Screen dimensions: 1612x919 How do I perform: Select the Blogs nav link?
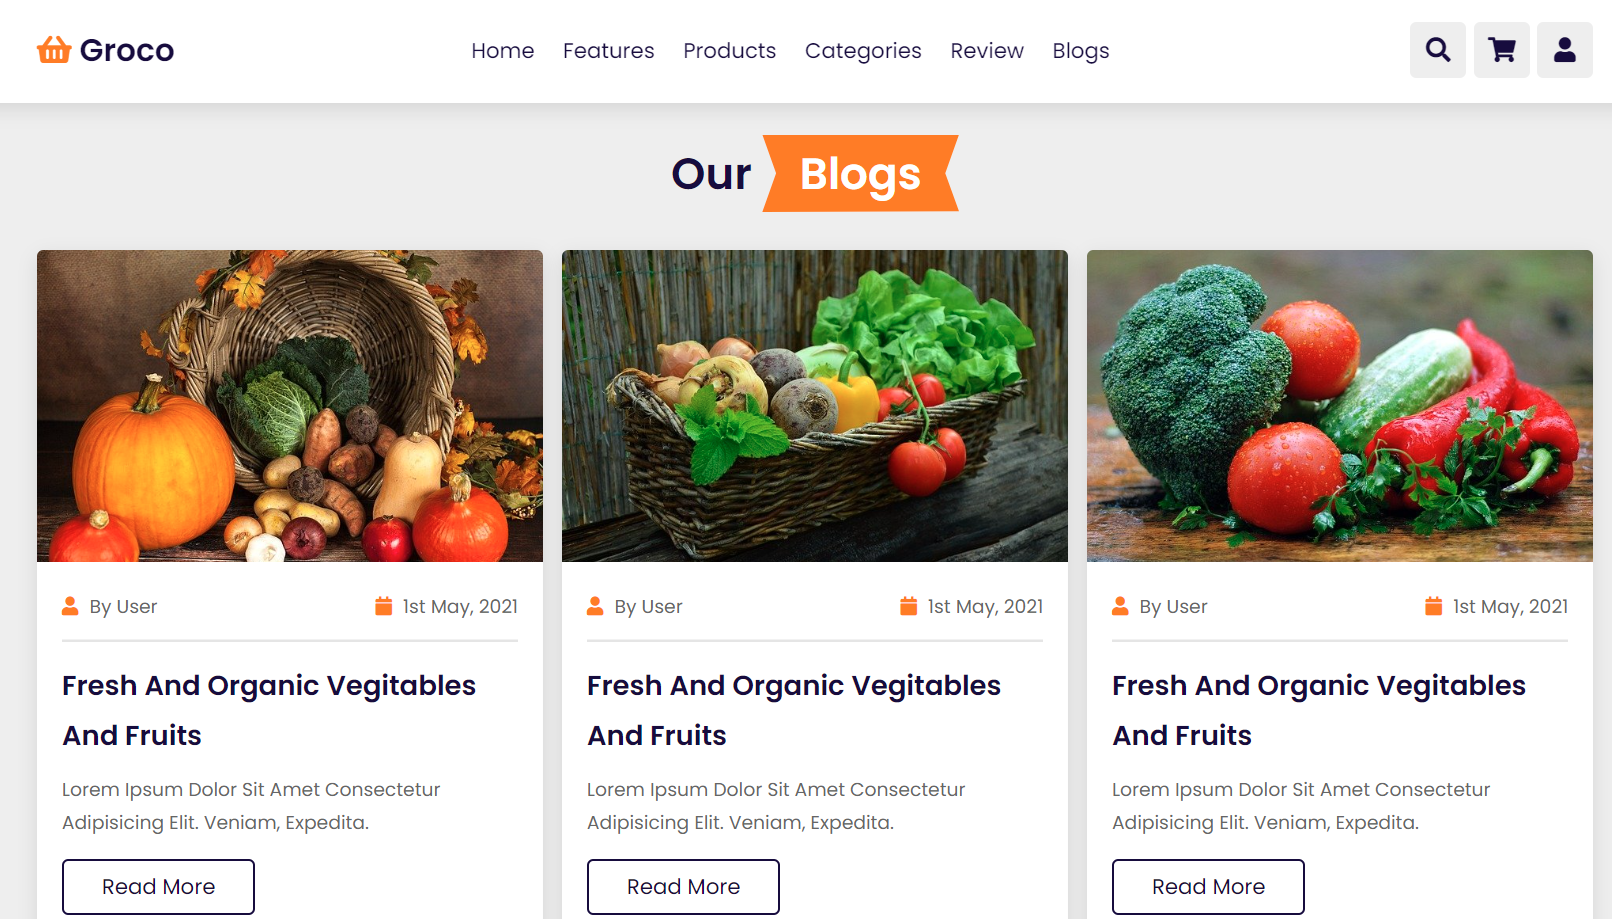click(1081, 51)
